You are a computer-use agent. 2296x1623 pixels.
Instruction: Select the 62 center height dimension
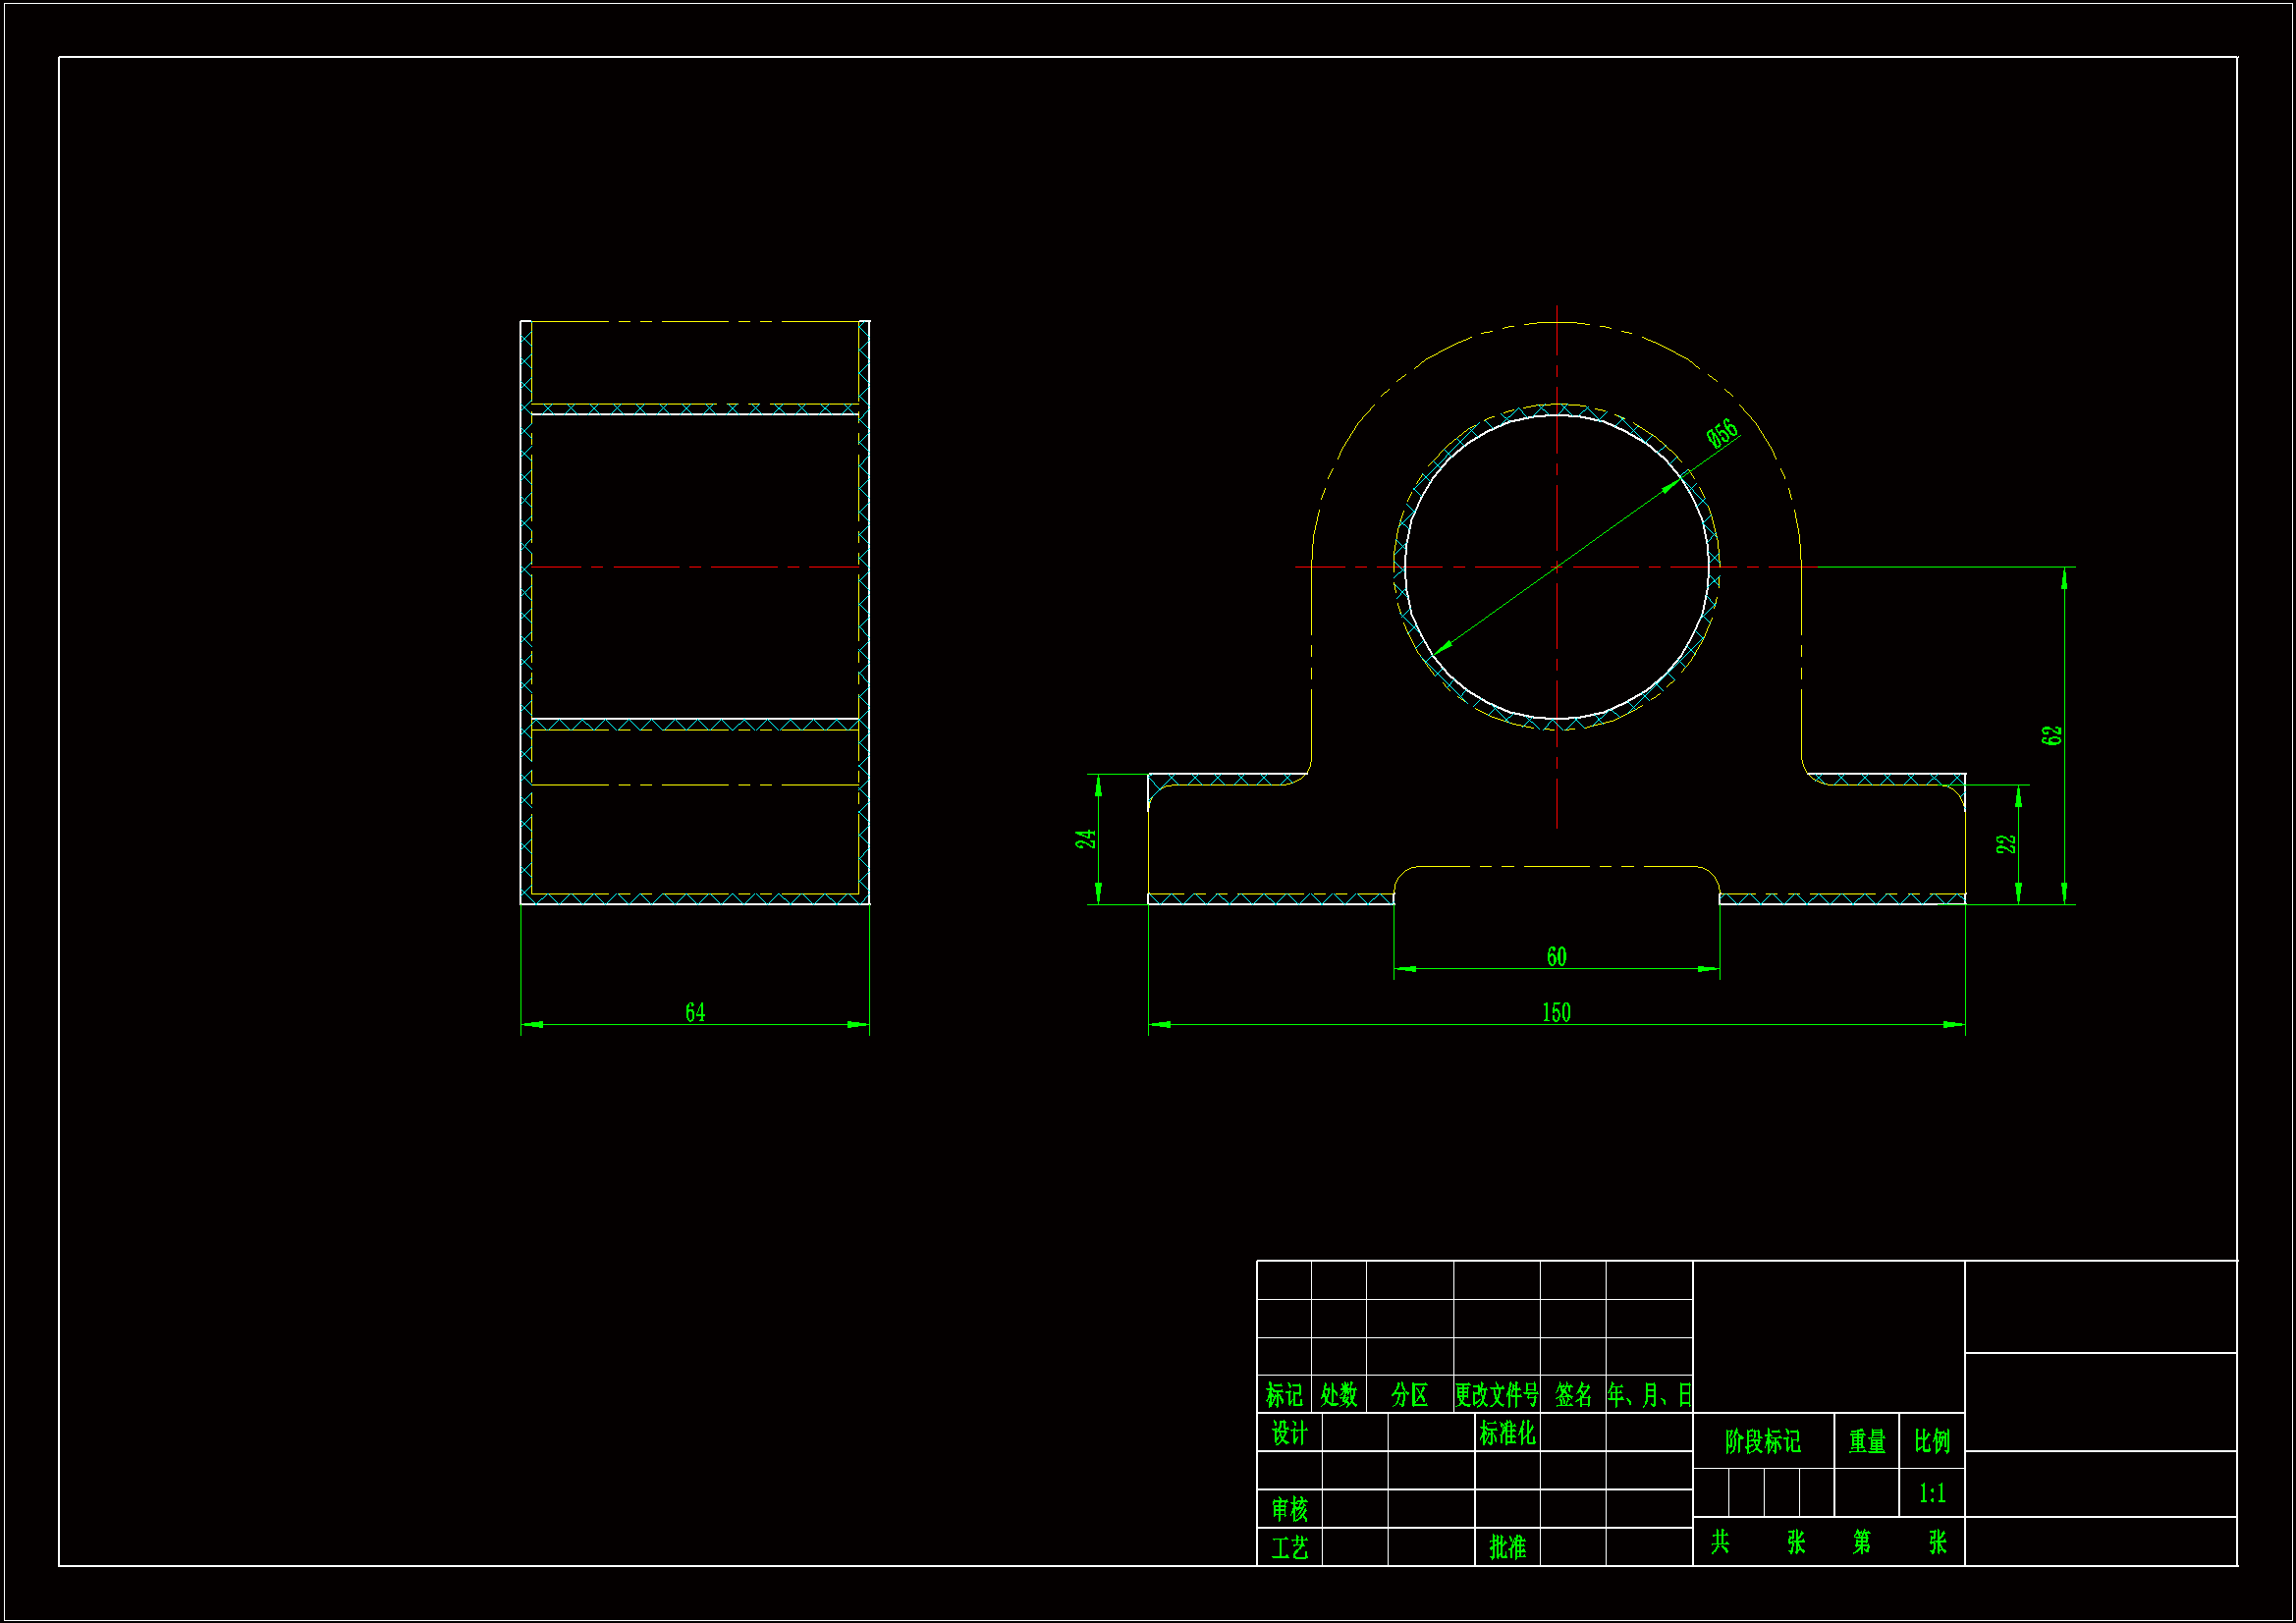point(2051,735)
